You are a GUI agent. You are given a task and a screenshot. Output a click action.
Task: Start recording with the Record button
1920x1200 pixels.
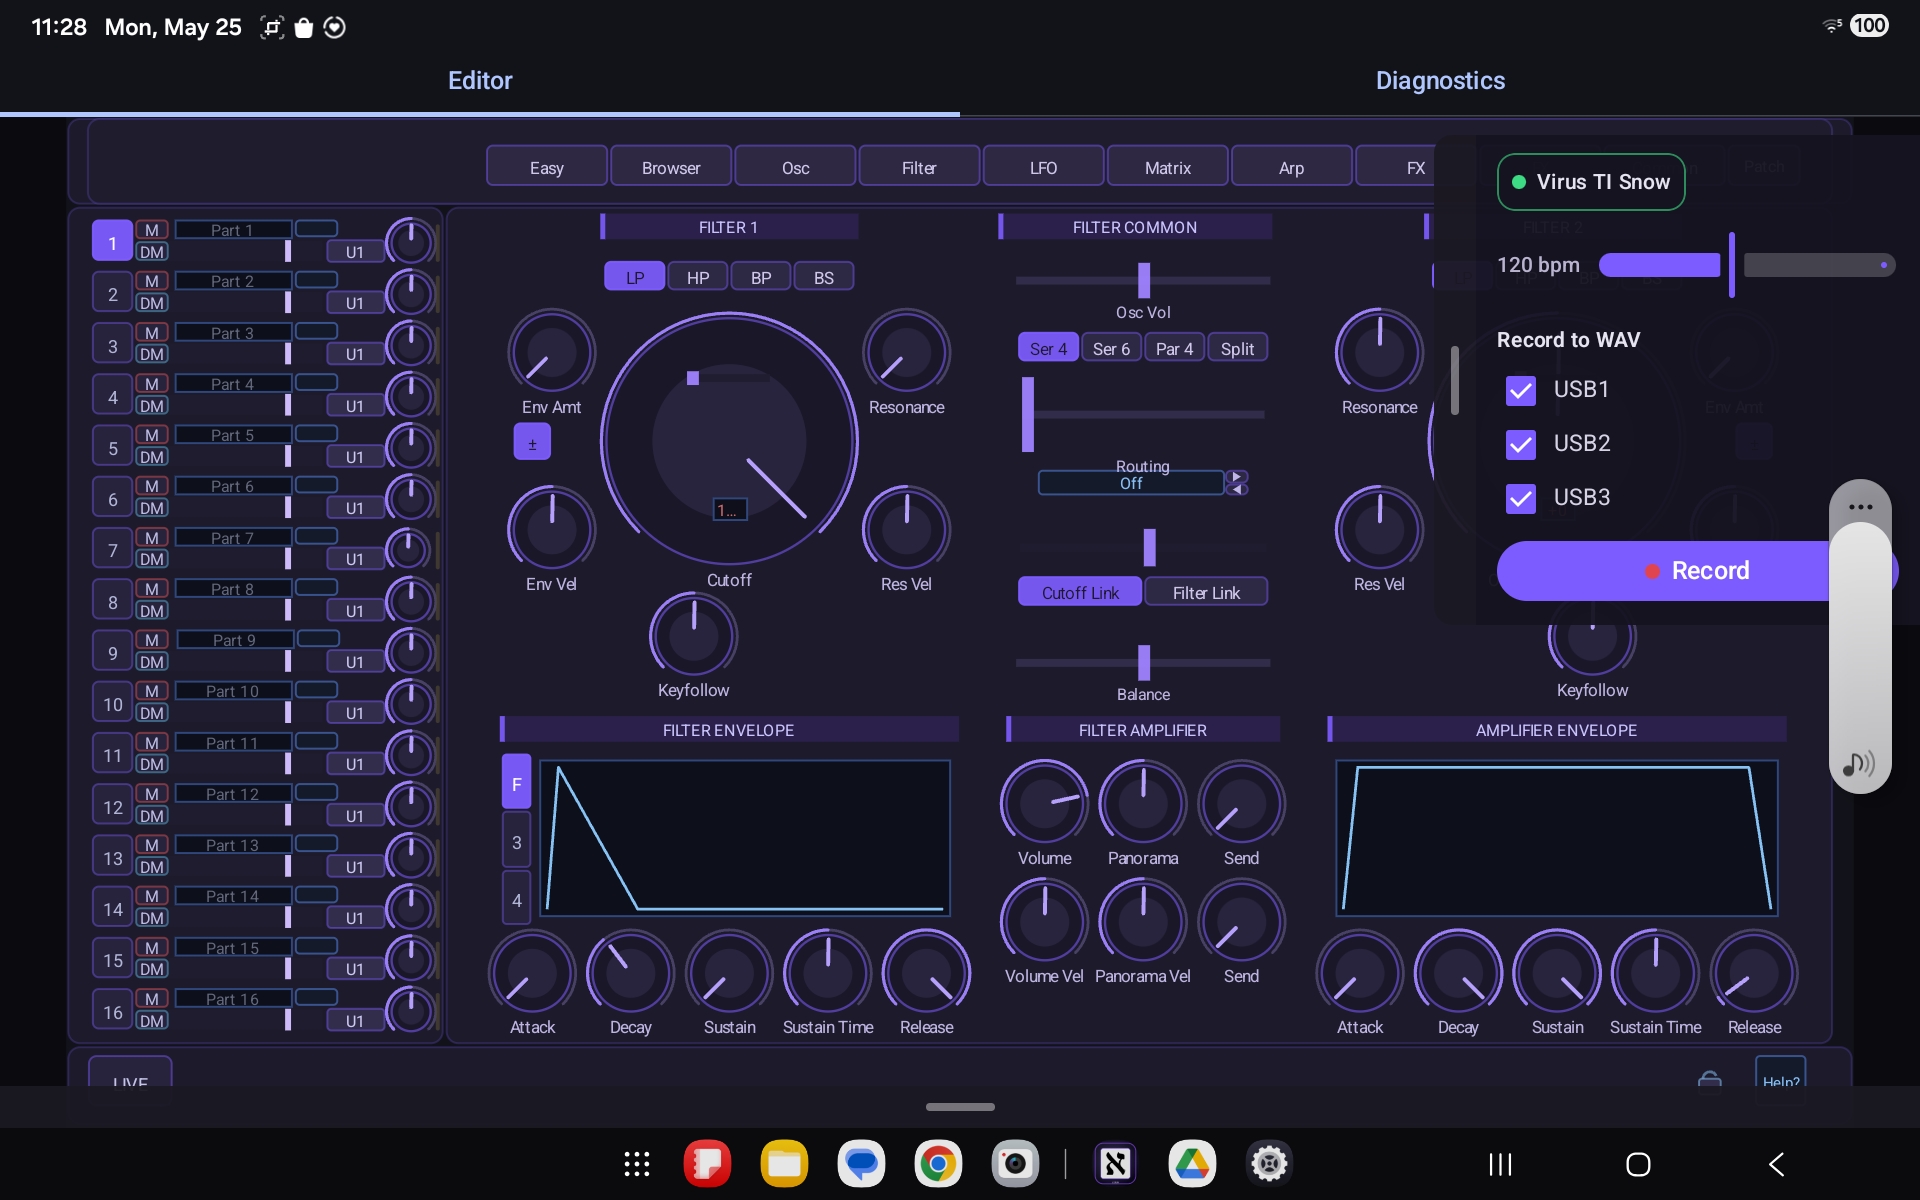1697,571
